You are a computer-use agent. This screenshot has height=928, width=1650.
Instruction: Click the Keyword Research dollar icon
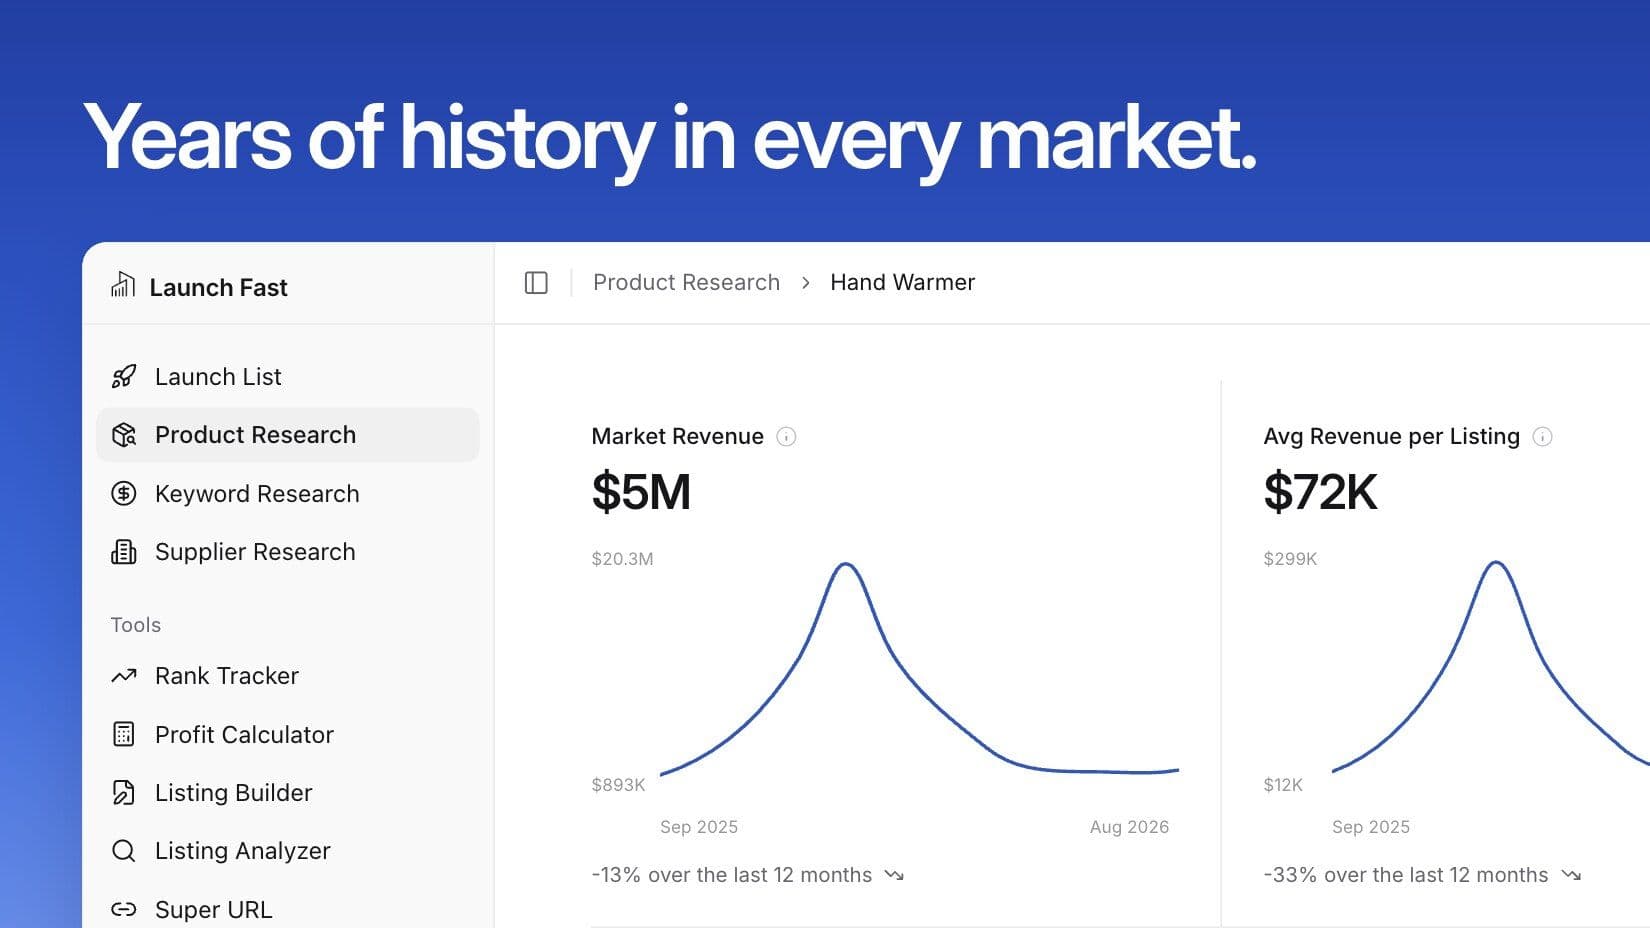[x=124, y=493]
